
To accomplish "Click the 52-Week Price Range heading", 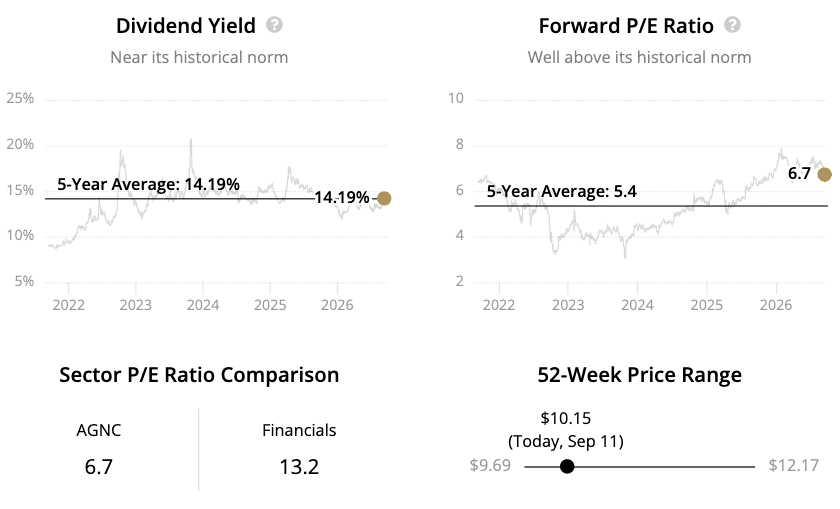I will coord(640,375).
